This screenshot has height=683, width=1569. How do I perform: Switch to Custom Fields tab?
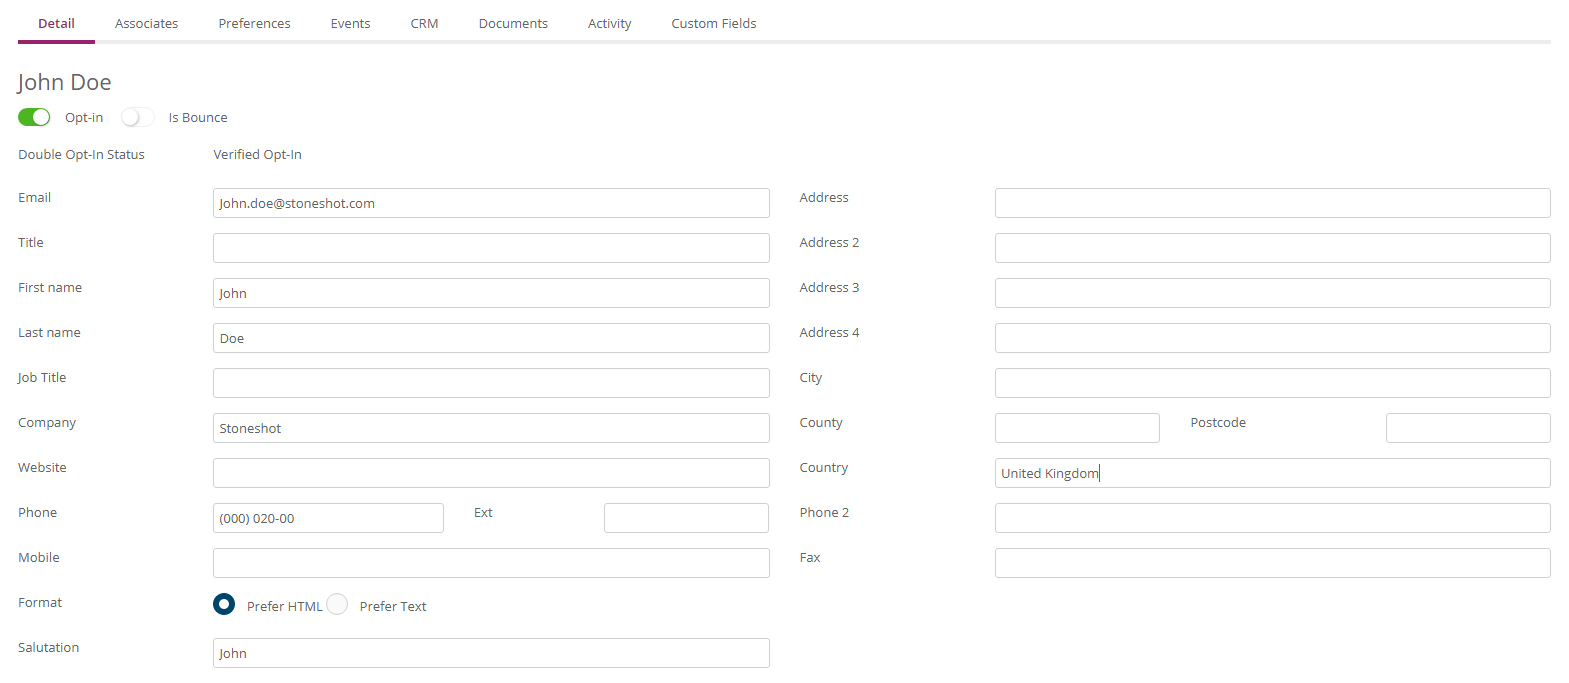click(713, 23)
